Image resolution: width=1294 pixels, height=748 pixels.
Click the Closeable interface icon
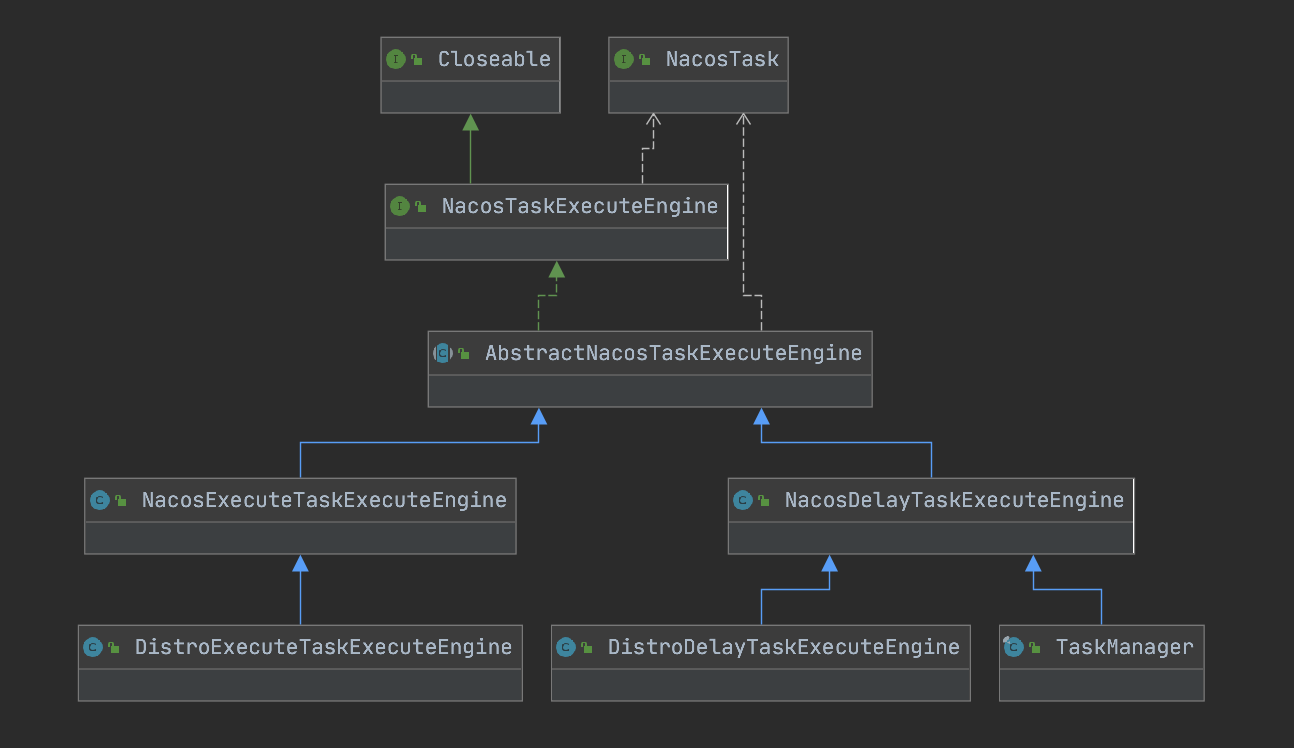(x=395, y=59)
